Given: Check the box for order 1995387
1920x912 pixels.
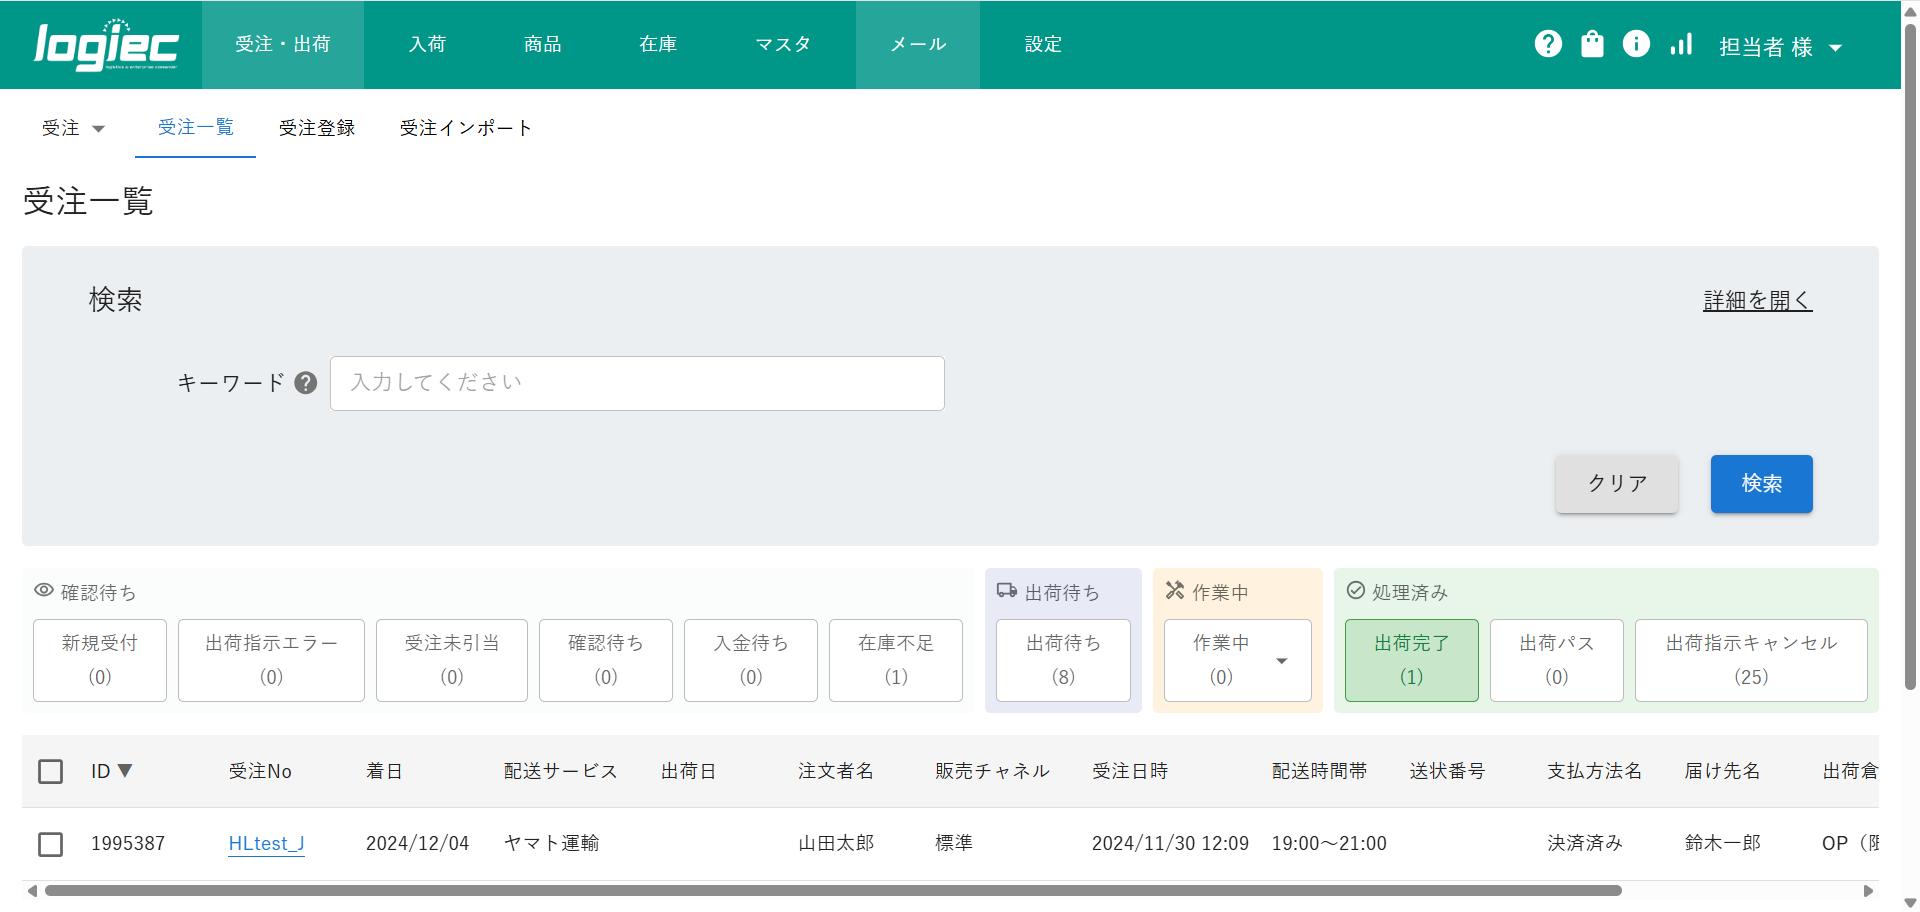Looking at the screenshot, I should click(50, 844).
